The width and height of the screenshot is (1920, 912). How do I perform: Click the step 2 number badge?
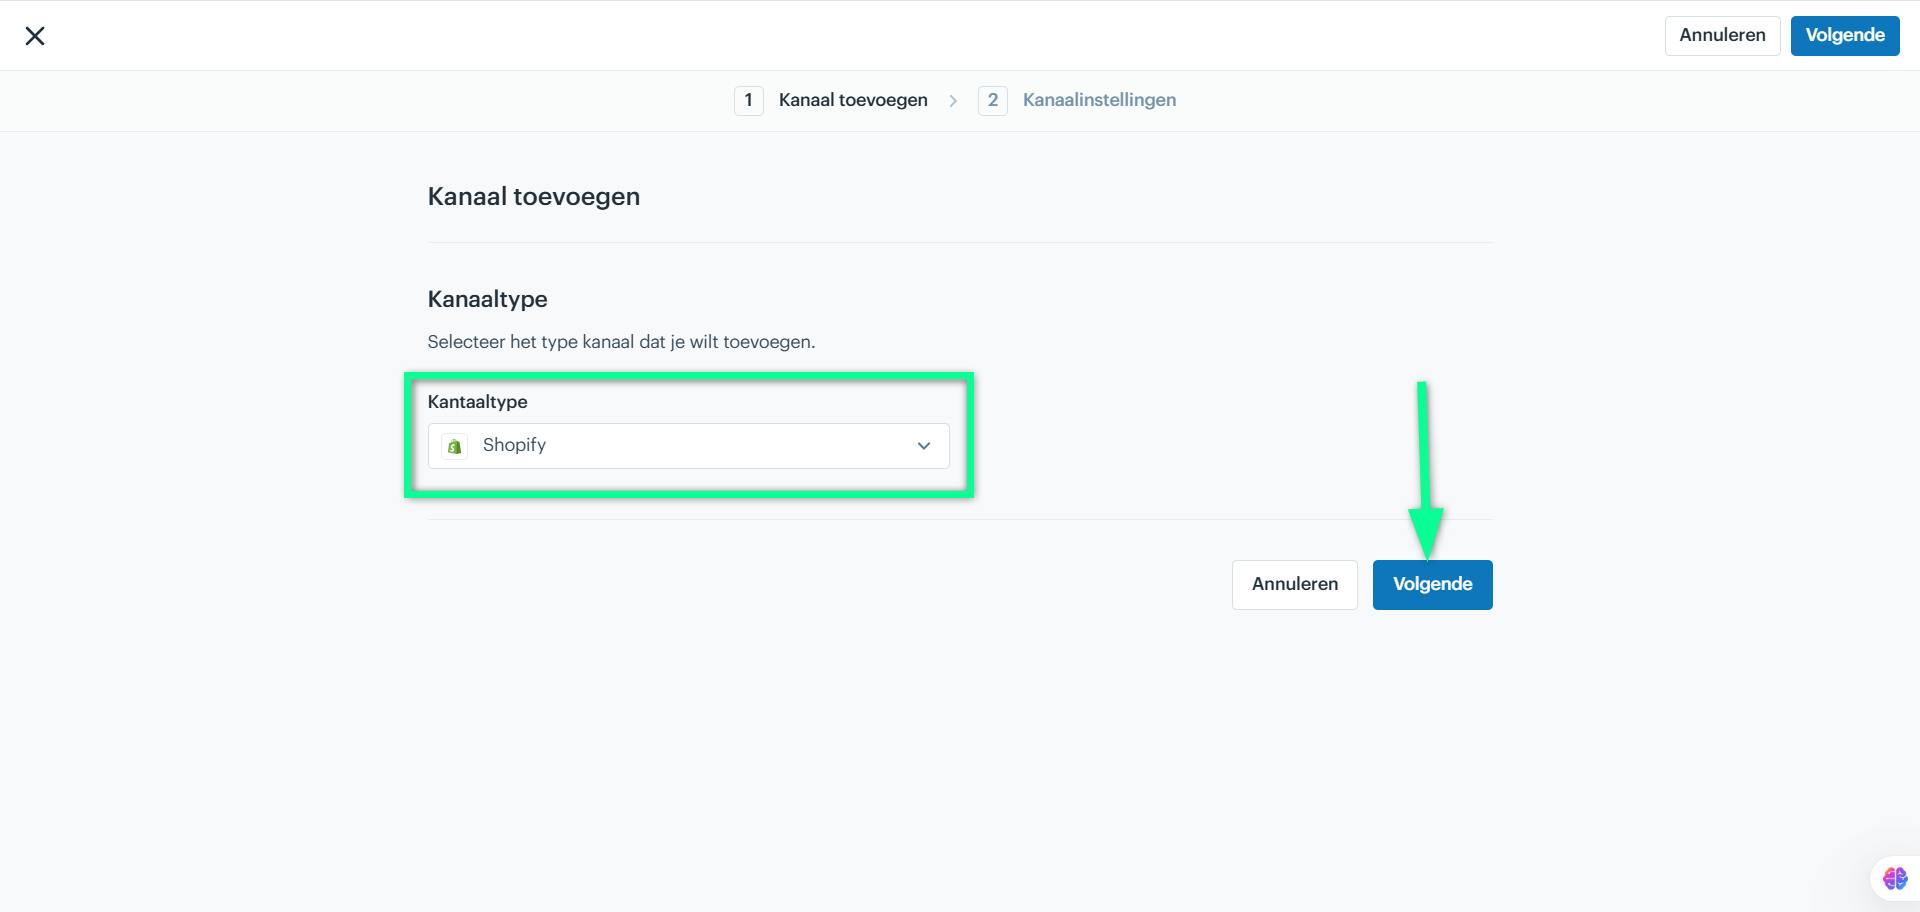pyautogui.click(x=992, y=100)
